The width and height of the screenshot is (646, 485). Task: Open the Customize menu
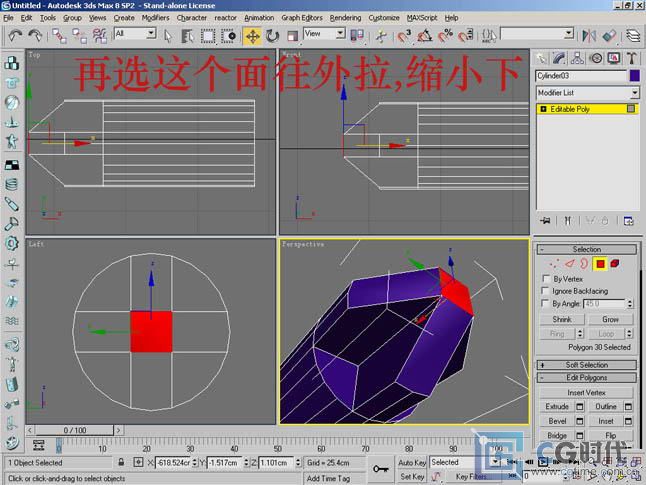click(384, 18)
